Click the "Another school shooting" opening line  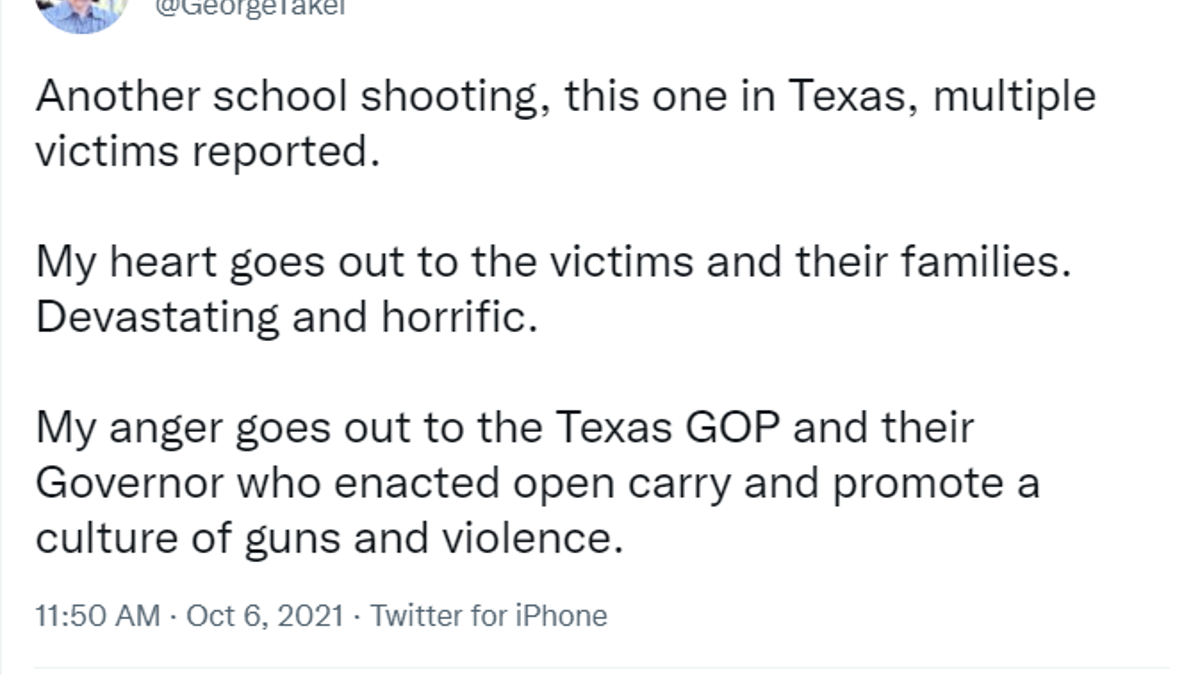(x=565, y=96)
